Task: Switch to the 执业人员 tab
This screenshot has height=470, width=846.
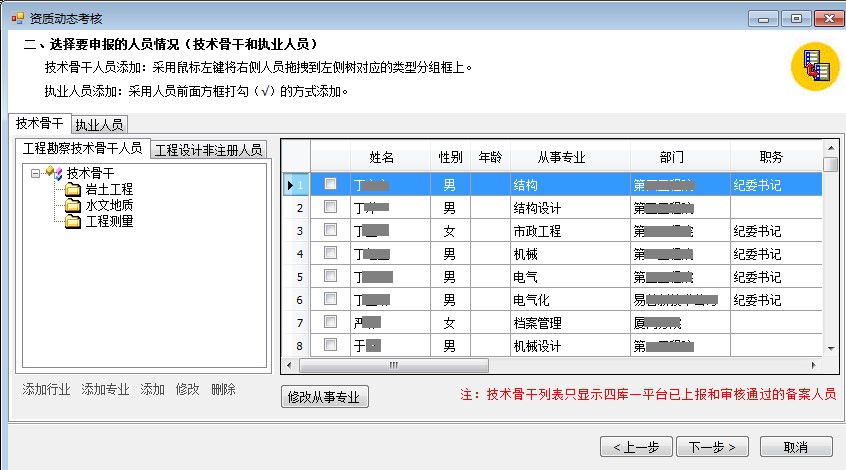Action: (100, 125)
